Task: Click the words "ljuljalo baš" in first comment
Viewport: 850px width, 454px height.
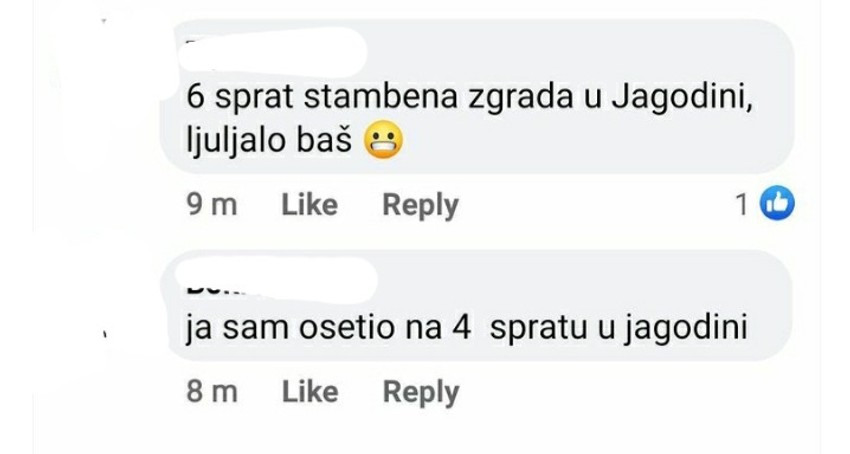Action: click(x=269, y=141)
